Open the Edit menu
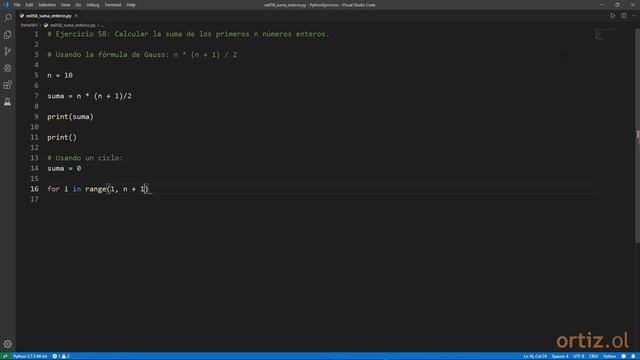640x360 pixels. [x=29, y=5]
